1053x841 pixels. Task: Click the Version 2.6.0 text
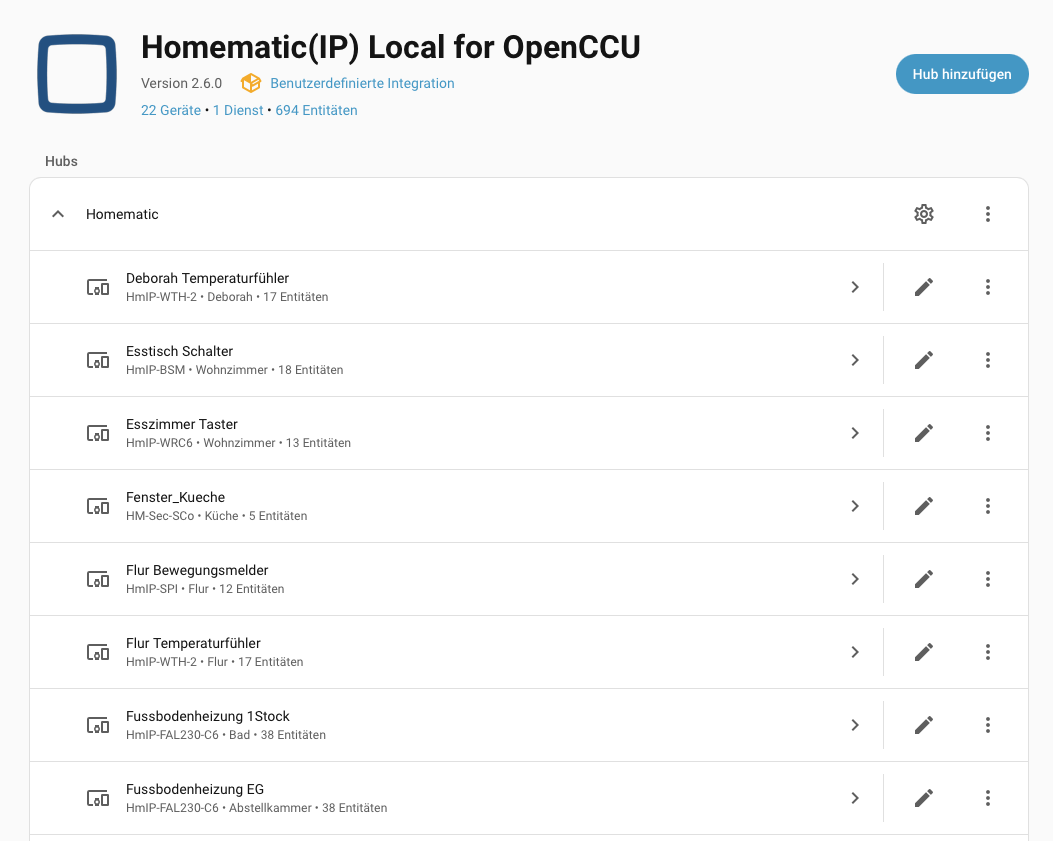[x=181, y=83]
